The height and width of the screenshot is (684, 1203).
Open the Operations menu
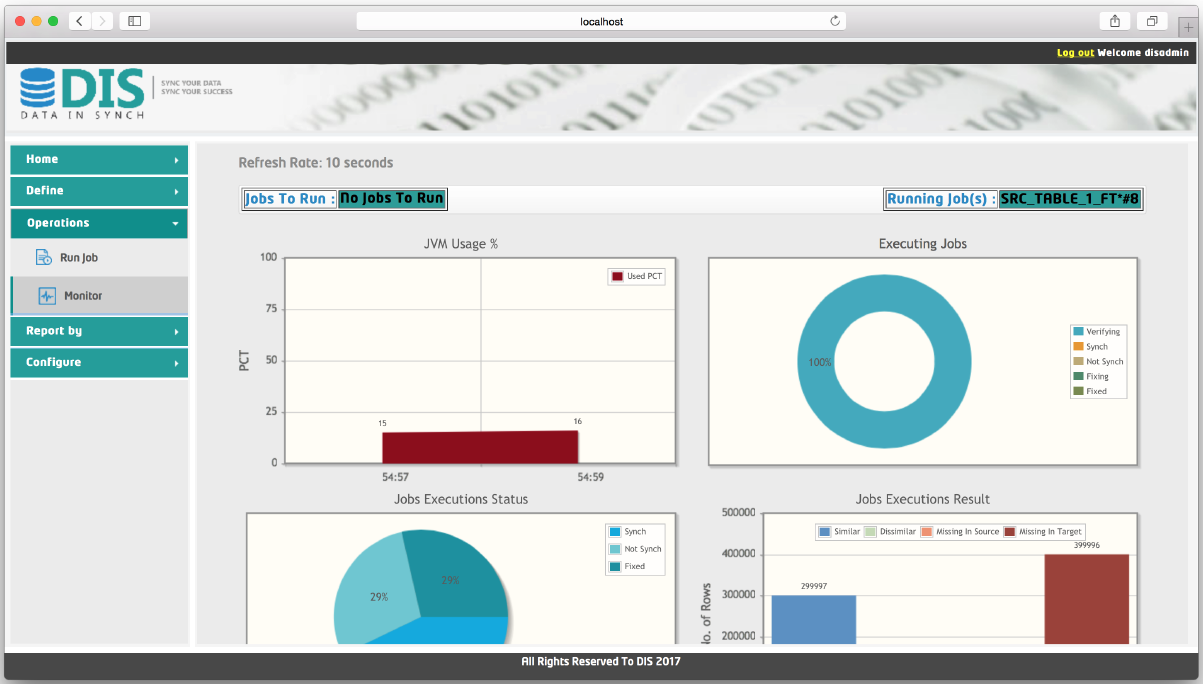tap(99, 223)
